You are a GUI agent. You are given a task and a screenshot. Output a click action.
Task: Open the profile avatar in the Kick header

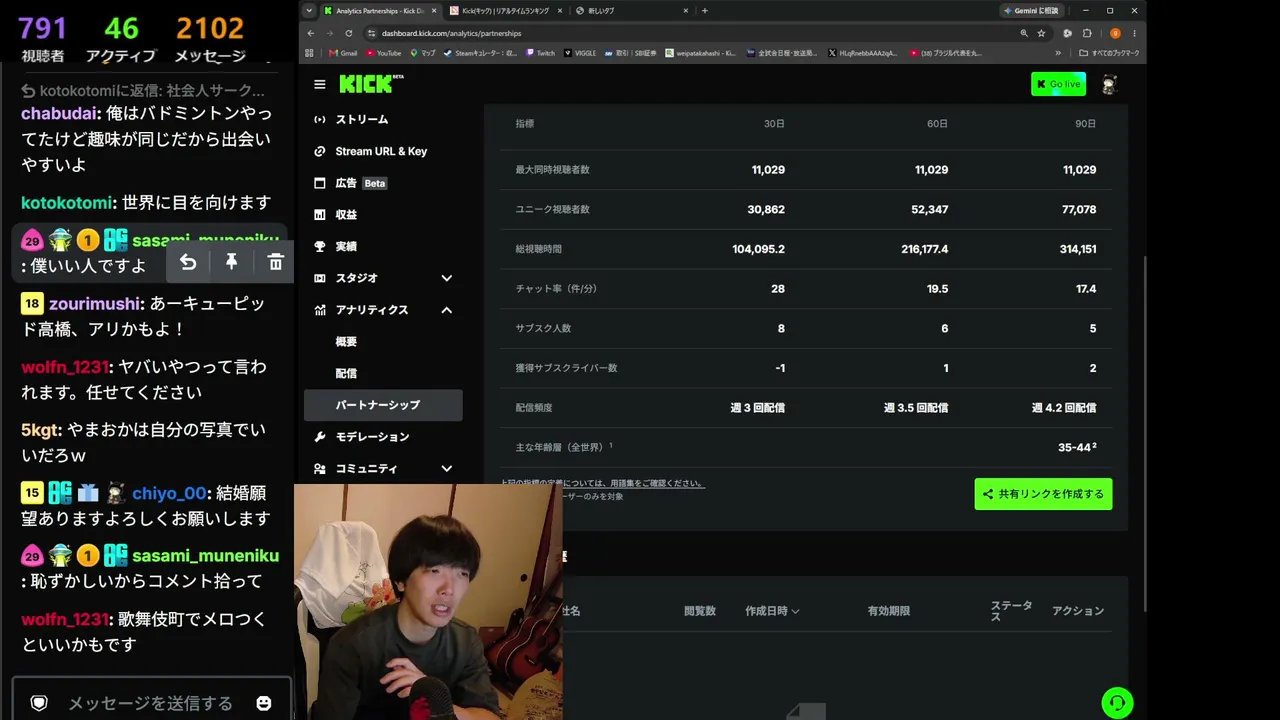pos(1109,85)
